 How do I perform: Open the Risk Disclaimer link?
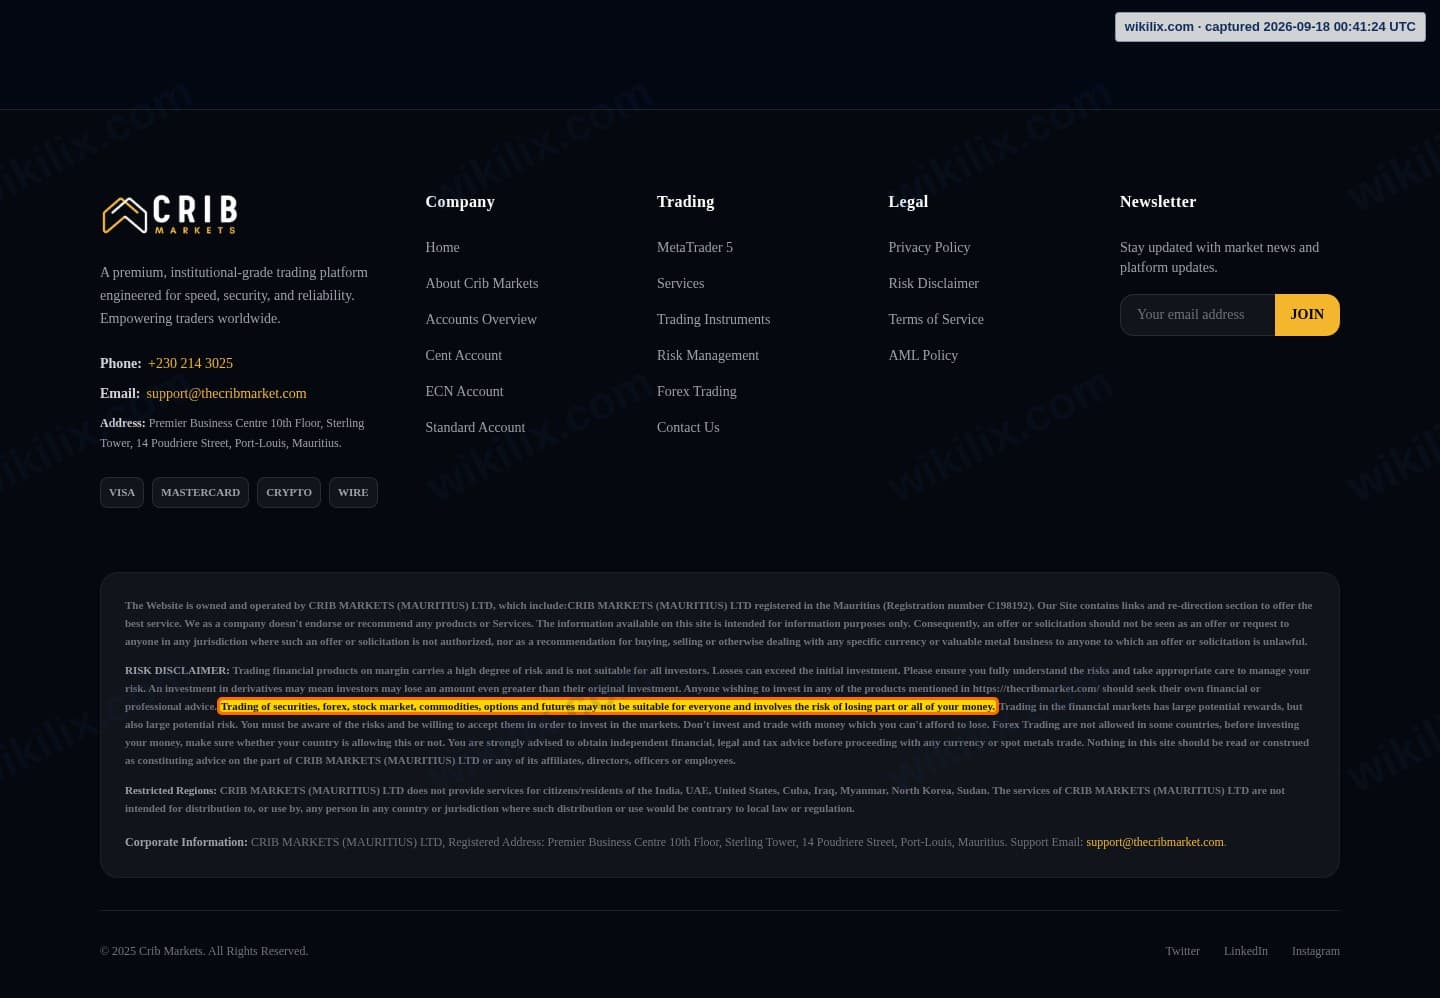(x=933, y=283)
